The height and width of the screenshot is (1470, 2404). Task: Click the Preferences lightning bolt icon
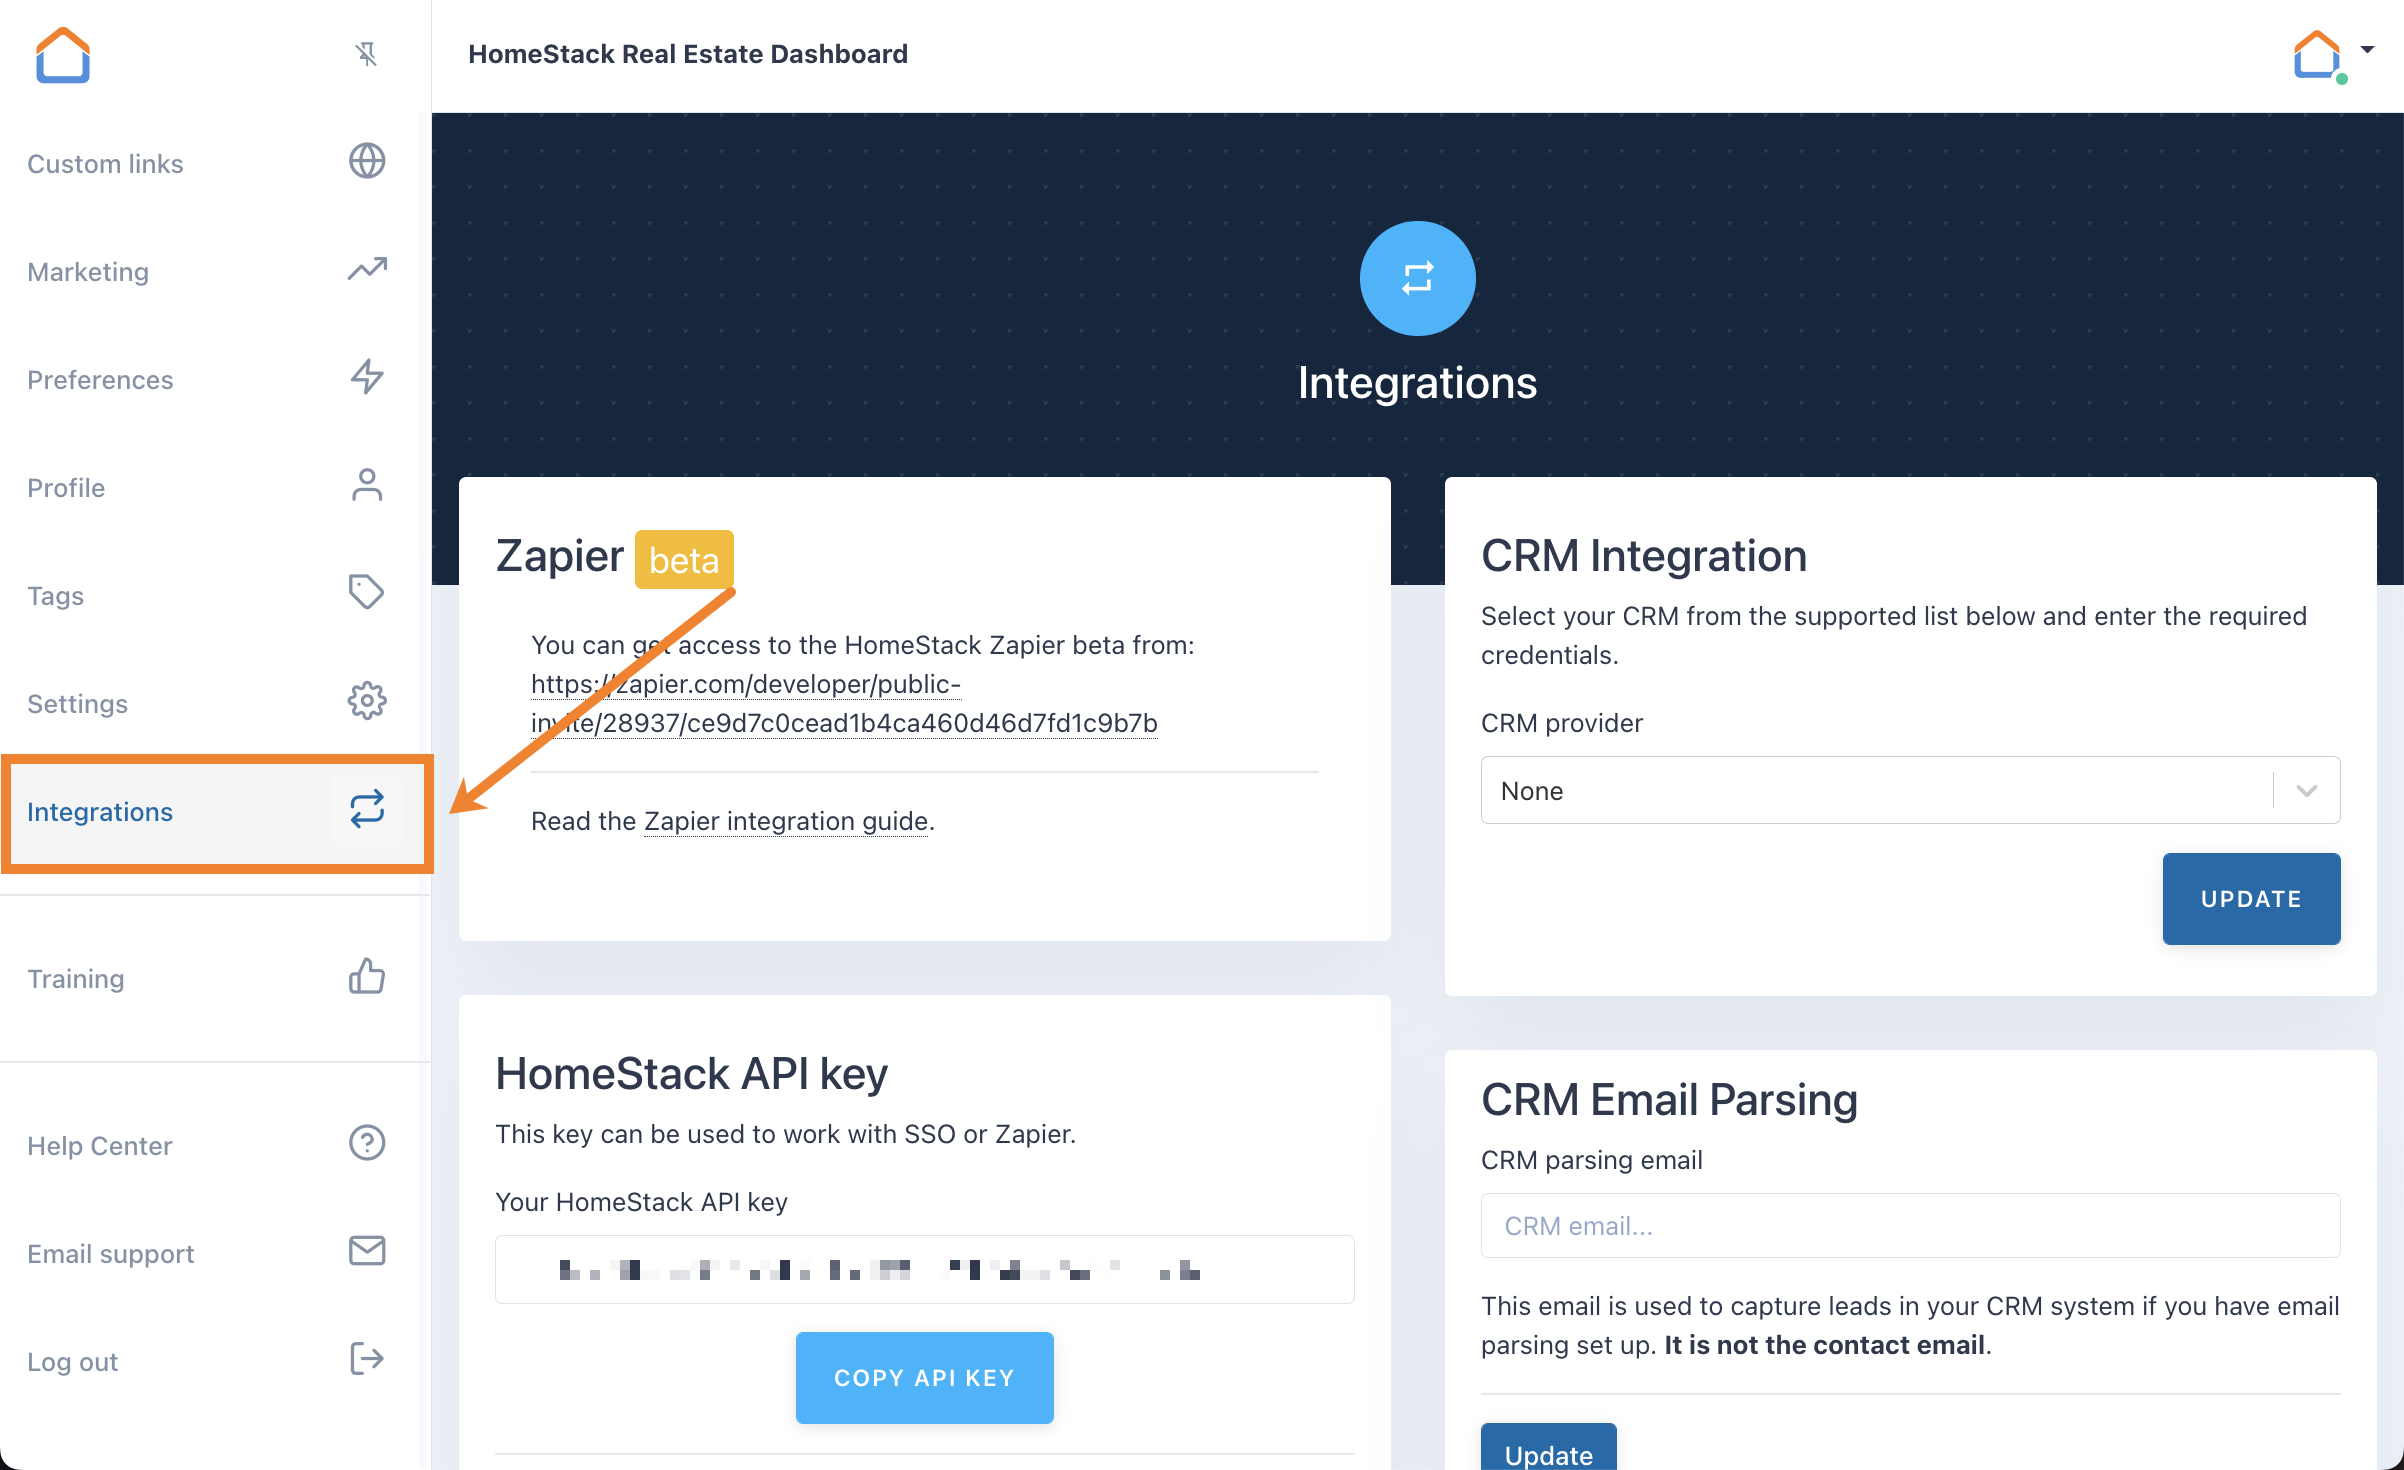(x=366, y=377)
